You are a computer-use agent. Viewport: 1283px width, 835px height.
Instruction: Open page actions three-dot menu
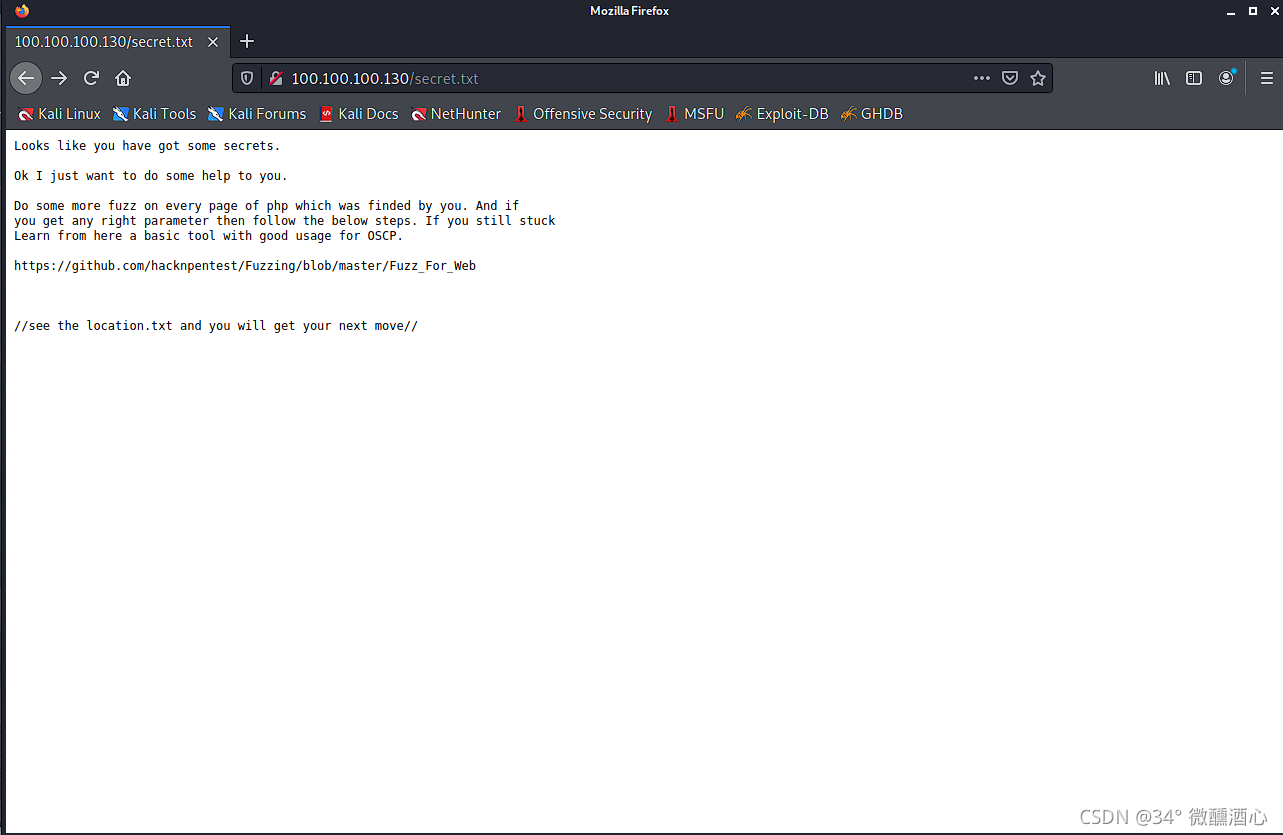982,78
